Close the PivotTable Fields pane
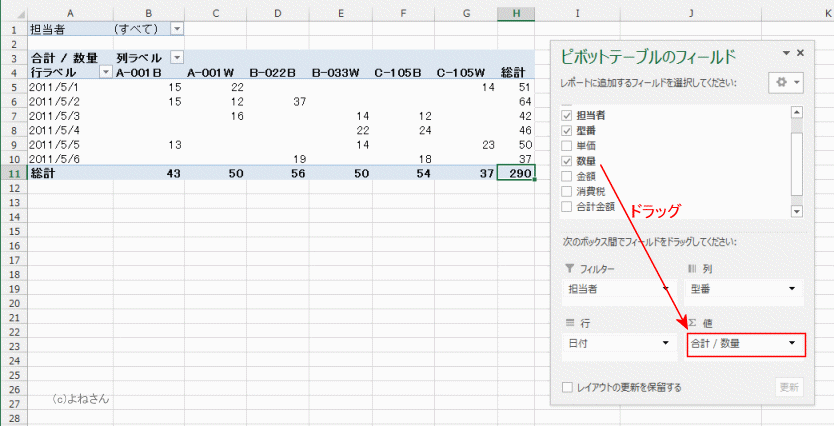This screenshot has height=426, width=834. tap(817, 53)
